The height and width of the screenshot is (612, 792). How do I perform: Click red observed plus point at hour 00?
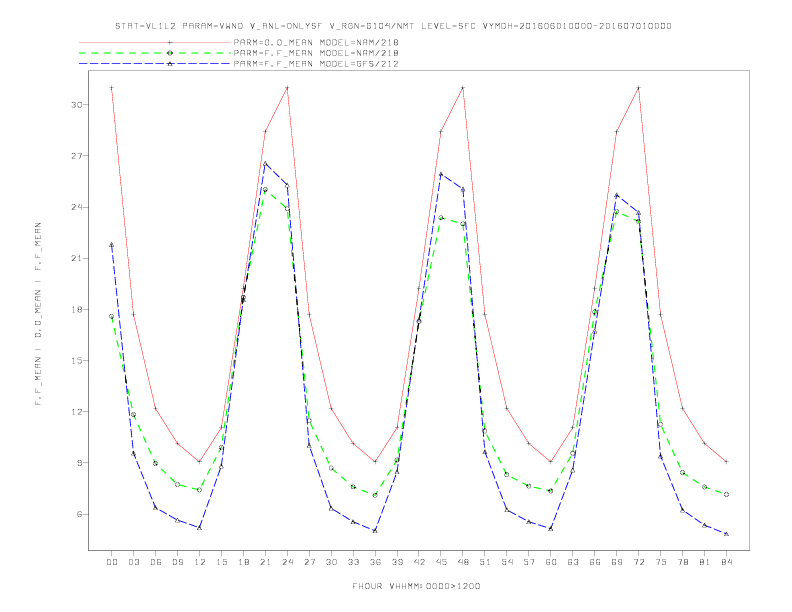tap(112, 88)
